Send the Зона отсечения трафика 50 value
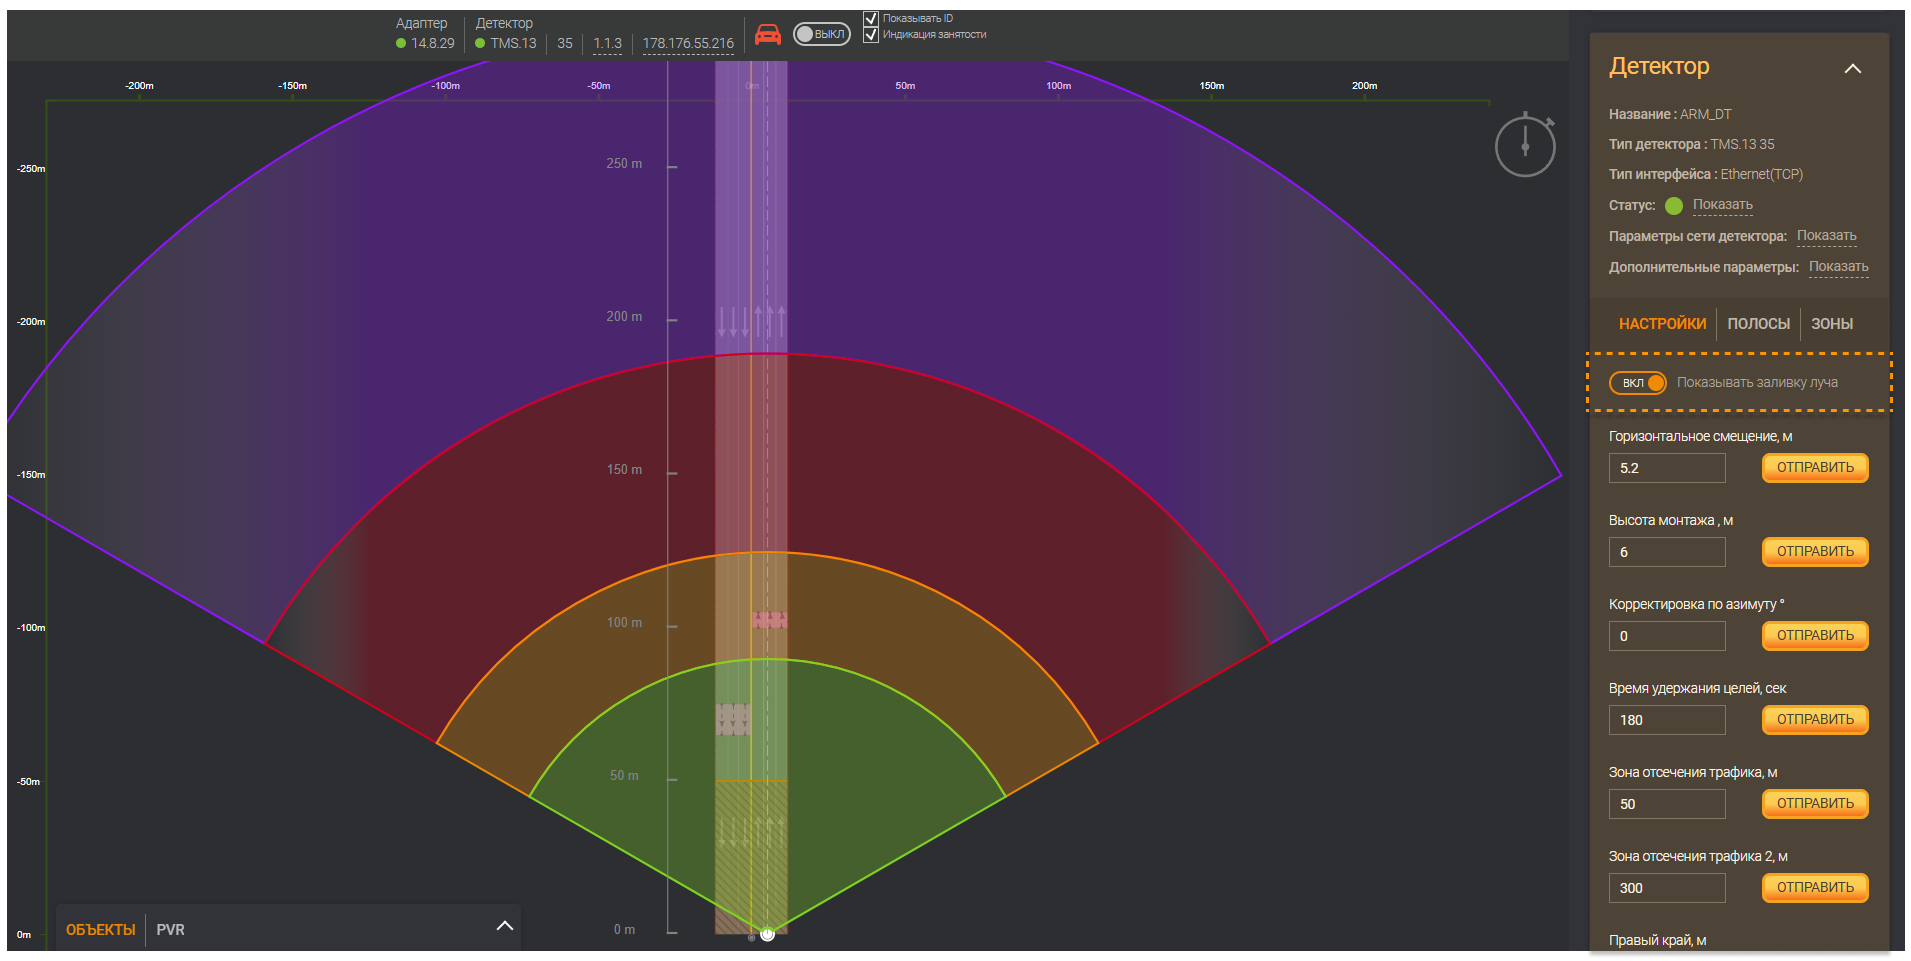This screenshot has width=1911, height=961. click(1815, 804)
